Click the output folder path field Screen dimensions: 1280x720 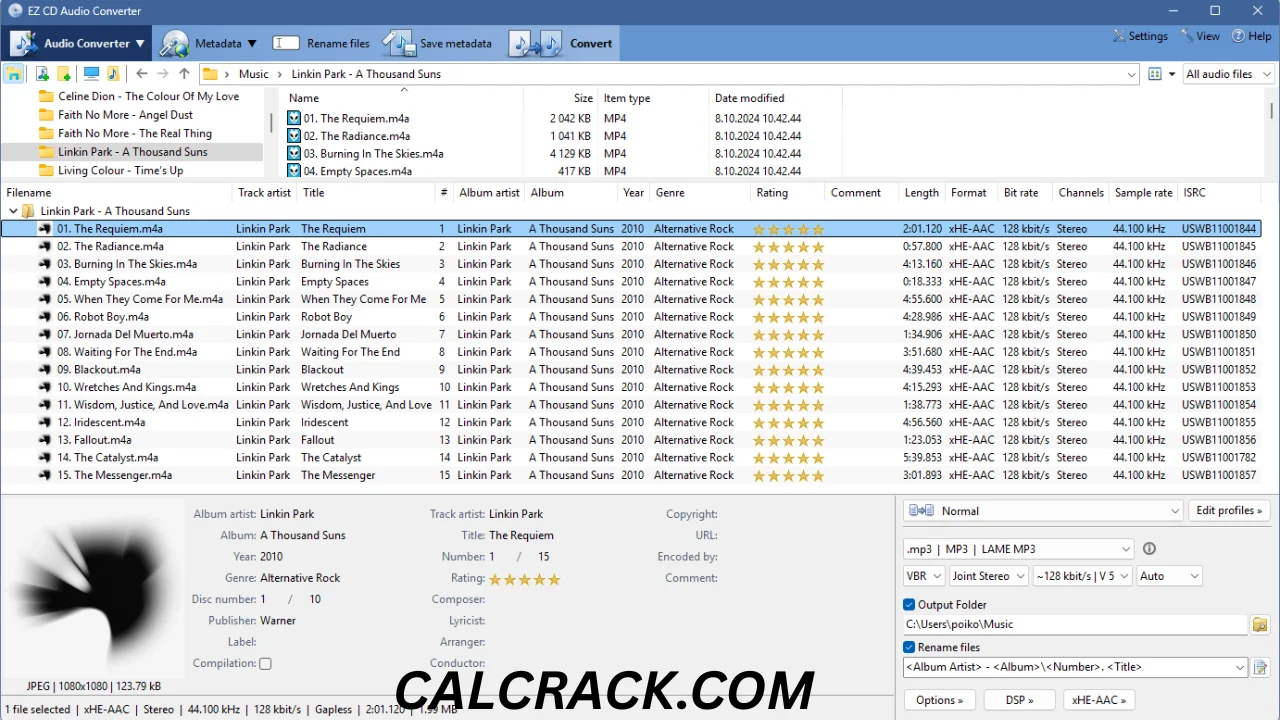1075,625
